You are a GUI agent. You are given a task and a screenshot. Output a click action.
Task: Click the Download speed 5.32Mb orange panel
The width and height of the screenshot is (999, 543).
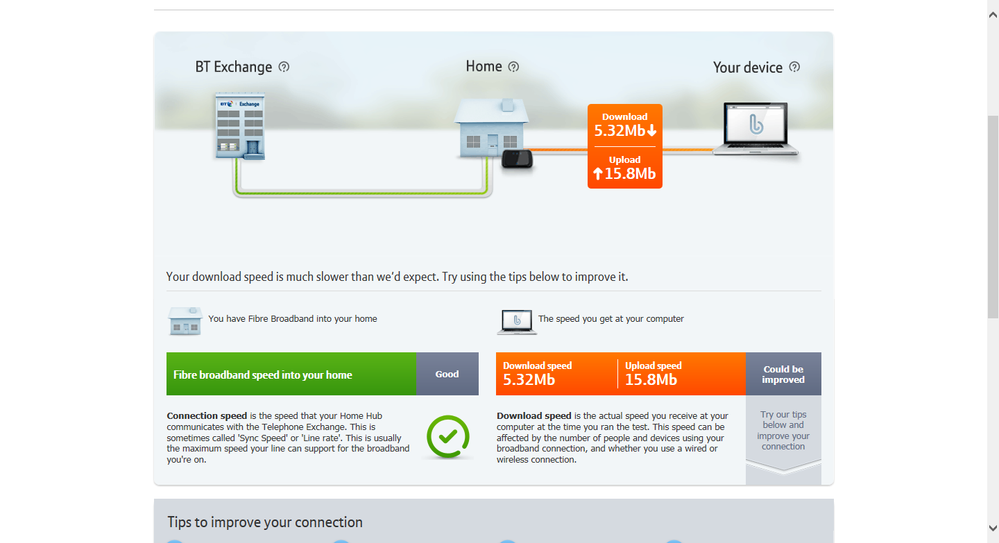[556, 374]
